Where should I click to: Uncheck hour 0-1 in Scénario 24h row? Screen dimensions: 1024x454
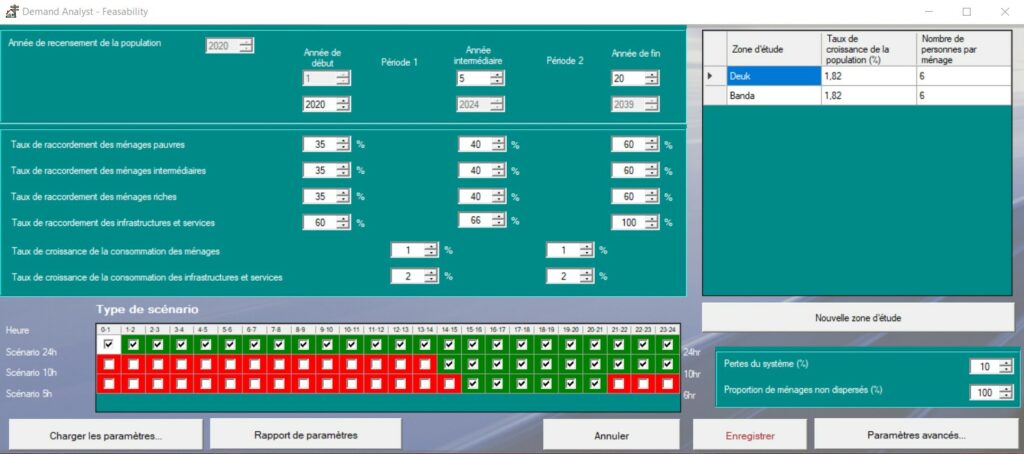[x=108, y=345]
